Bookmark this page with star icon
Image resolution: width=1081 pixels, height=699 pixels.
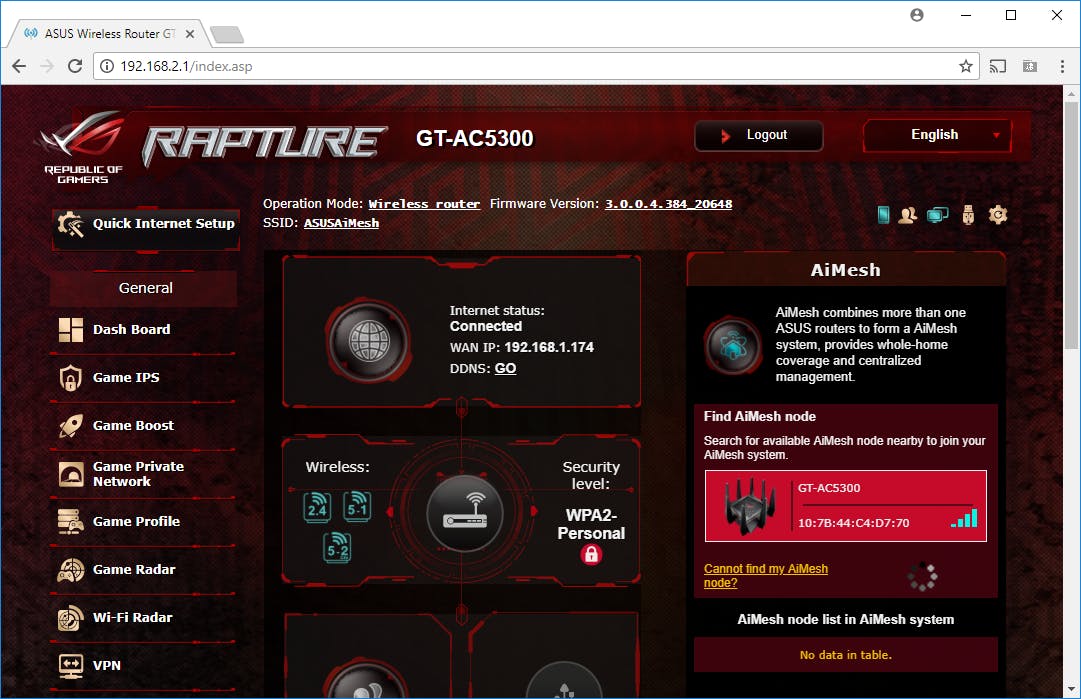(965, 66)
